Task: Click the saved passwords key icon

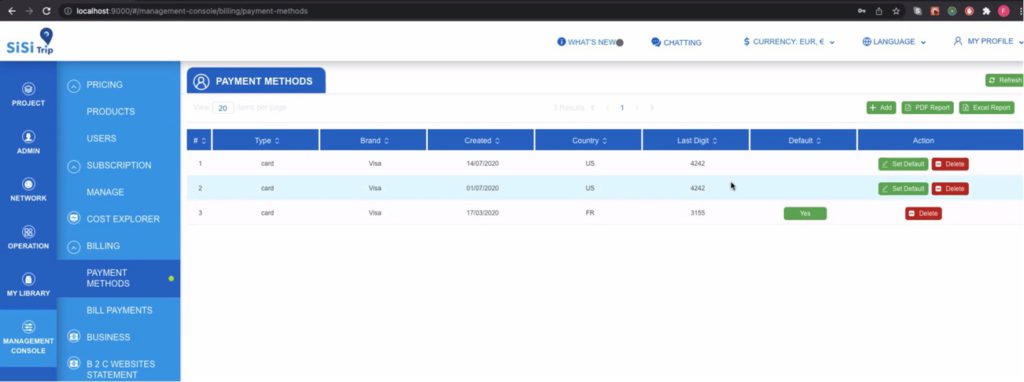Action: (862, 11)
